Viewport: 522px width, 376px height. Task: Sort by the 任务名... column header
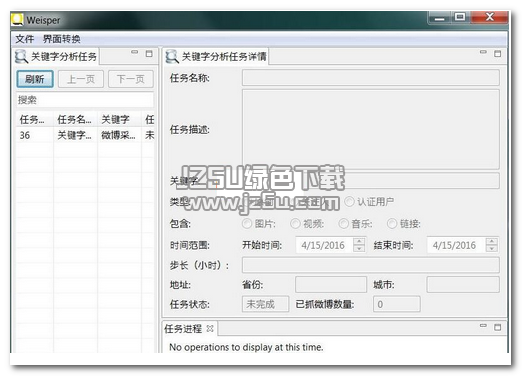[75, 119]
